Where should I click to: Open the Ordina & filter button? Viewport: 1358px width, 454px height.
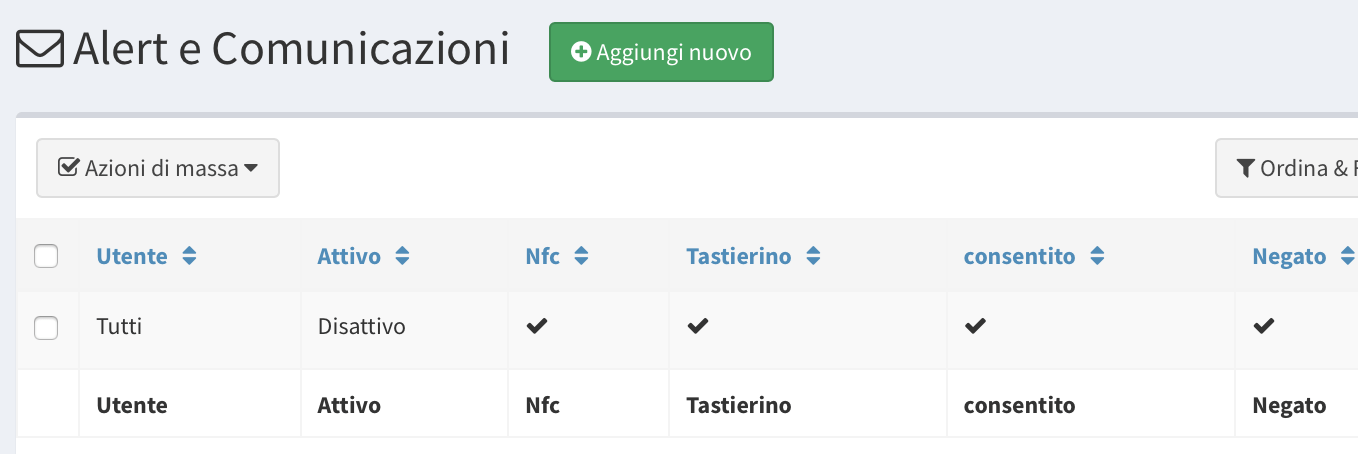click(1290, 168)
